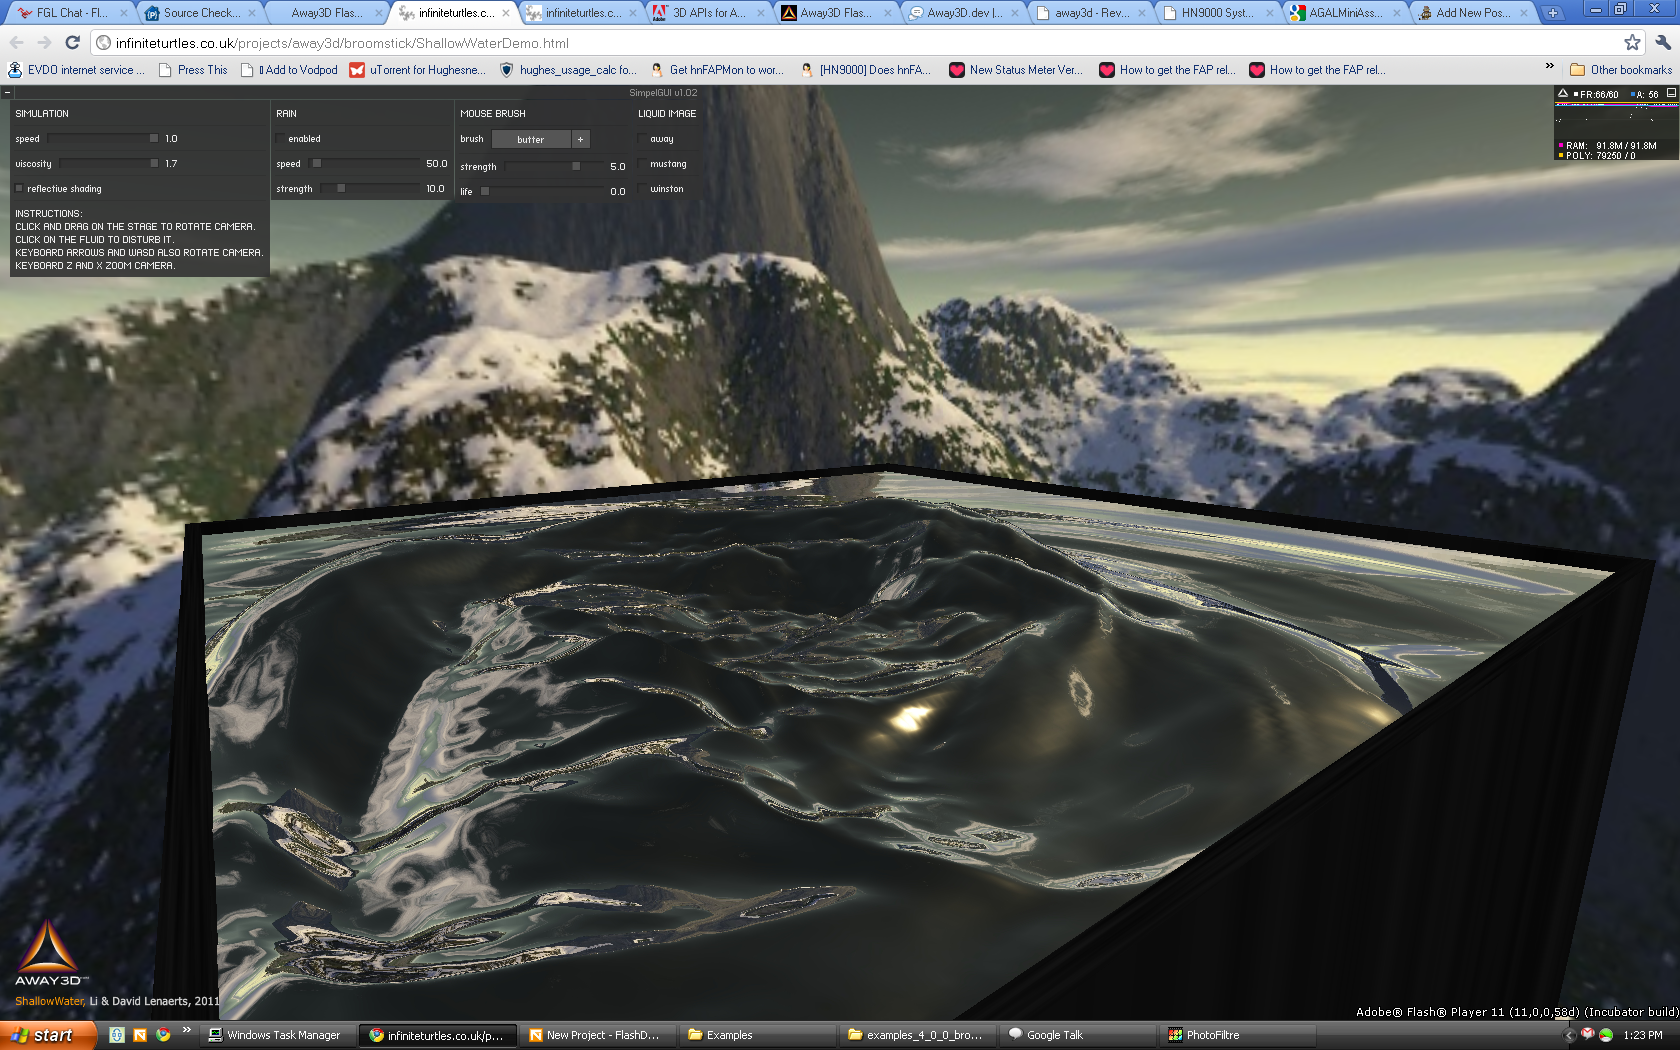The image size is (1680, 1050).
Task: Reload the page using the refresh icon
Action: [x=72, y=42]
